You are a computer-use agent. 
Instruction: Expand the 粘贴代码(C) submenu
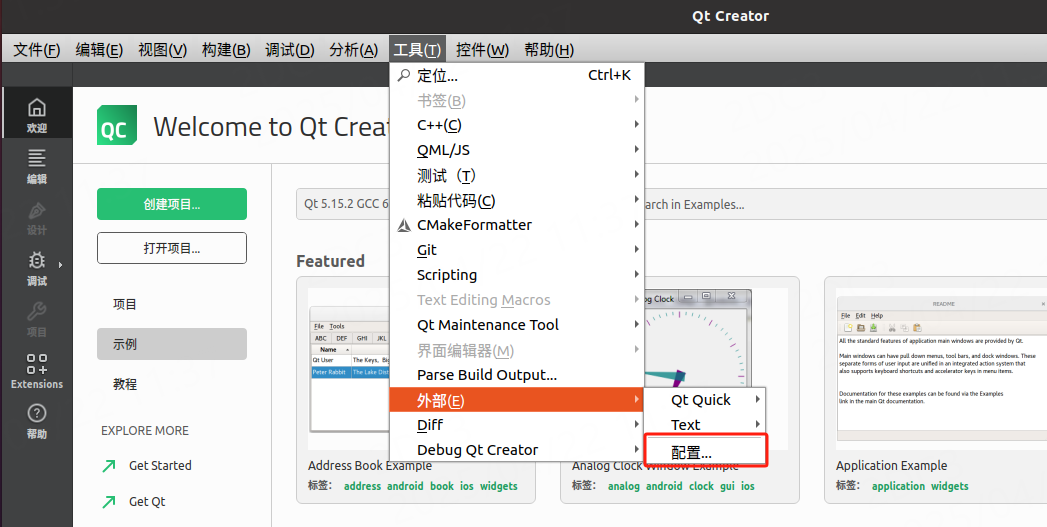point(517,200)
